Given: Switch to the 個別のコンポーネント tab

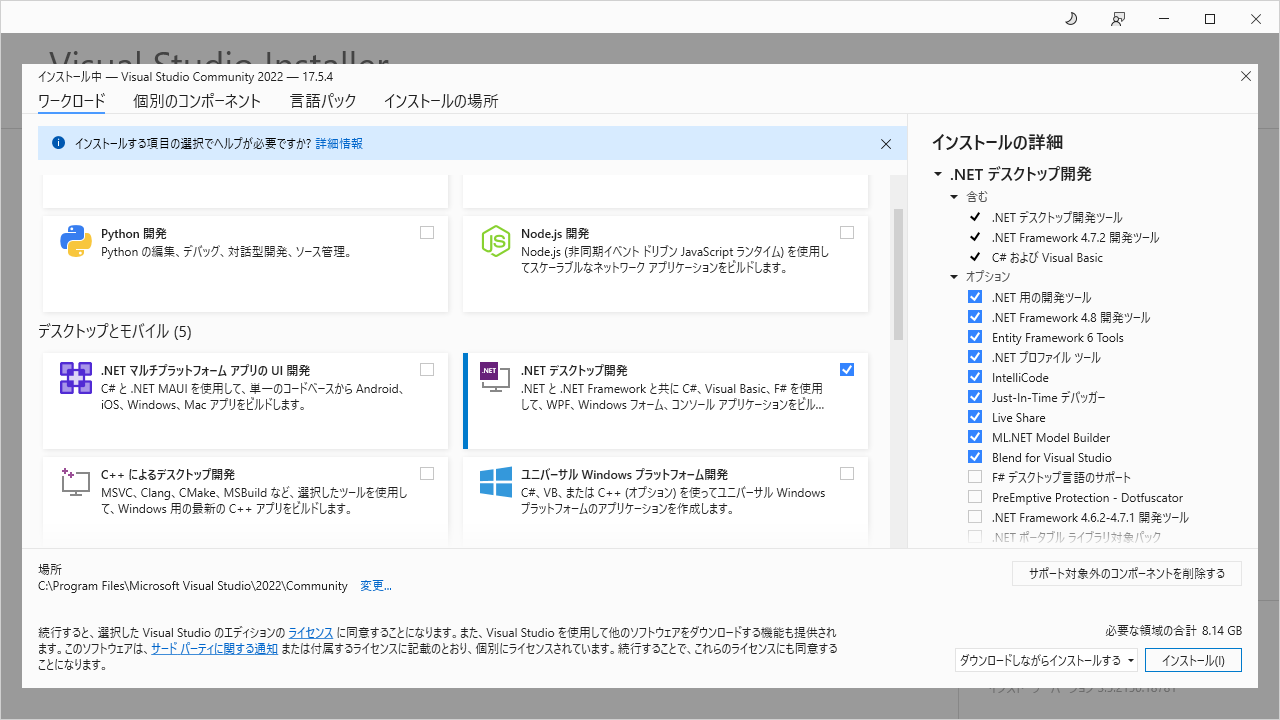Looking at the screenshot, I should tap(197, 101).
